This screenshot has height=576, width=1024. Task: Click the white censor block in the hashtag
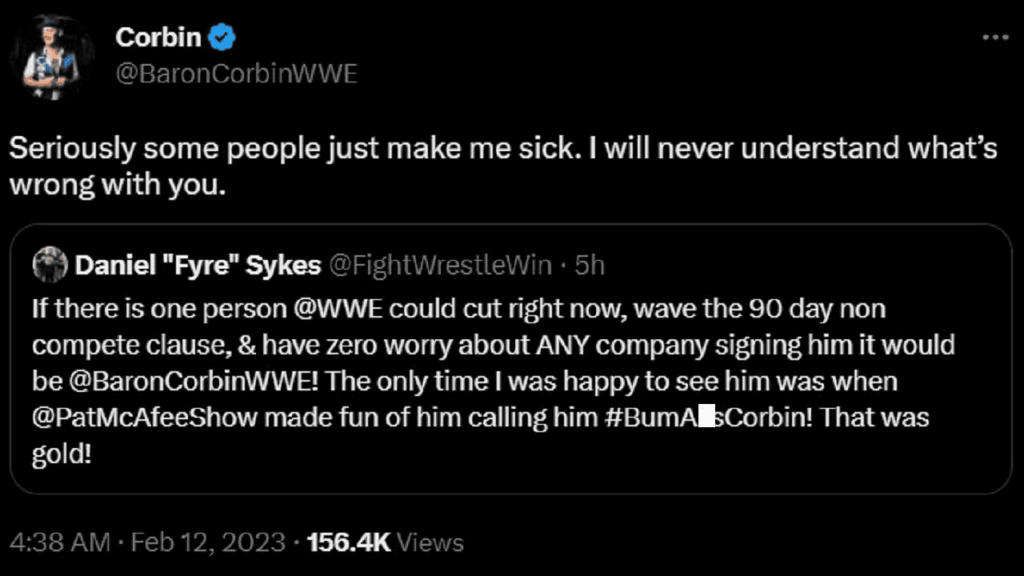point(710,417)
